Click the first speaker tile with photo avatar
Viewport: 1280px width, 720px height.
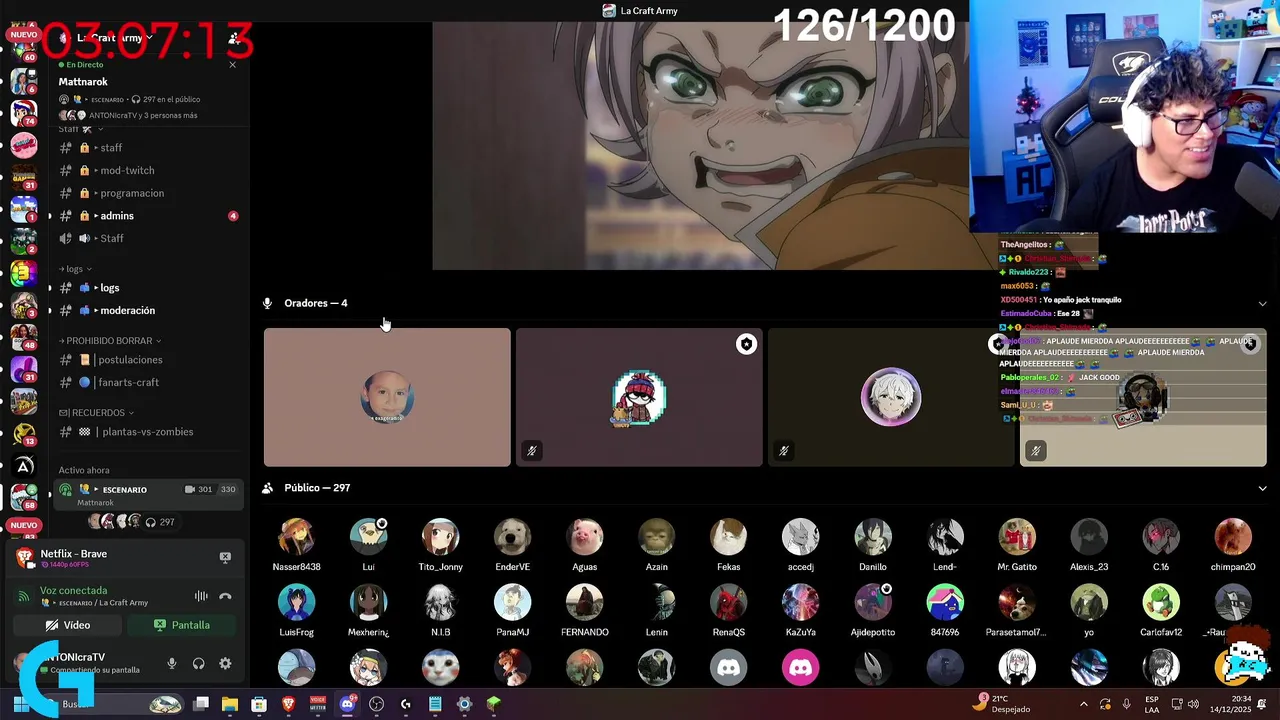[387, 397]
